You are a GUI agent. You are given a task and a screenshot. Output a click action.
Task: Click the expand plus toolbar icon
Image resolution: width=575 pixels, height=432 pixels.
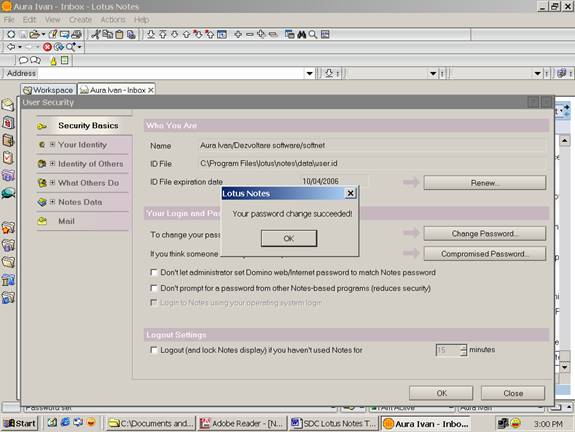click(238, 34)
